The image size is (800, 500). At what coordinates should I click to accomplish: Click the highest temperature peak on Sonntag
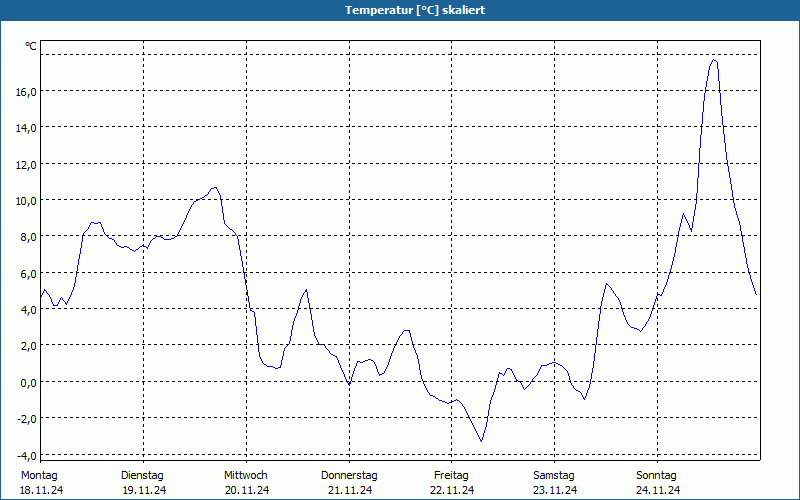click(x=714, y=60)
